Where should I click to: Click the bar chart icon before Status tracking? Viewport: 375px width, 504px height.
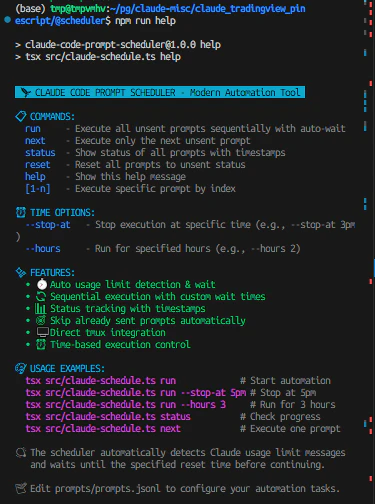(x=40, y=308)
